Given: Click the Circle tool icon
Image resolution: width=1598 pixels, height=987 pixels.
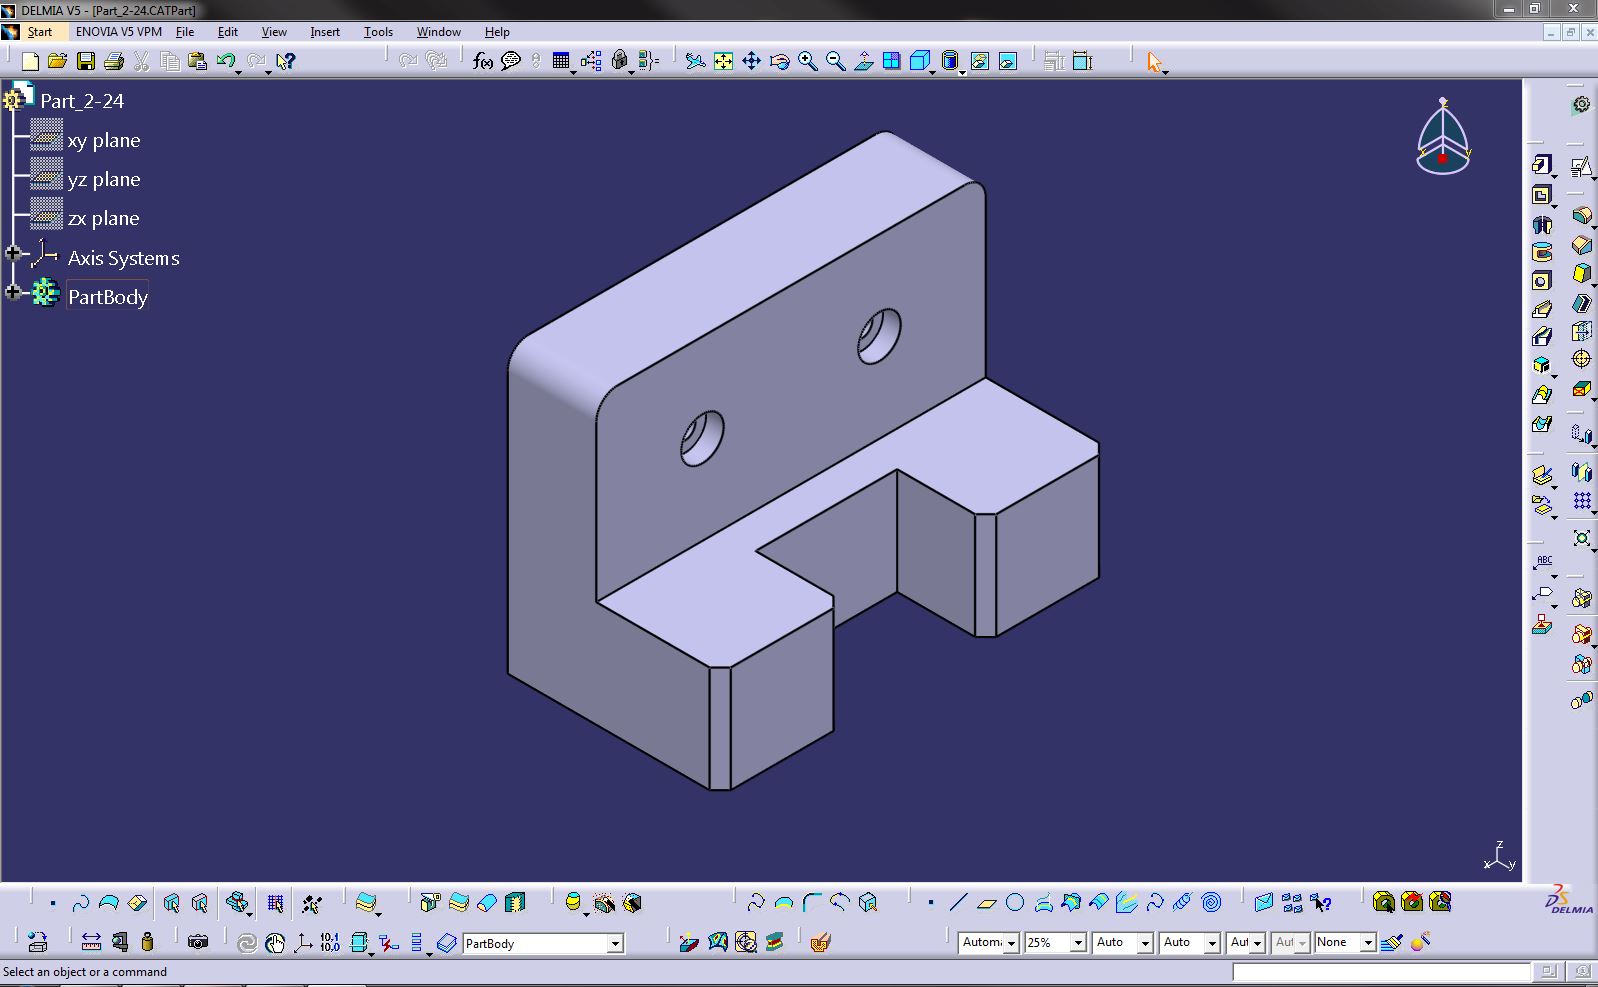Looking at the screenshot, I should (1015, 903).
